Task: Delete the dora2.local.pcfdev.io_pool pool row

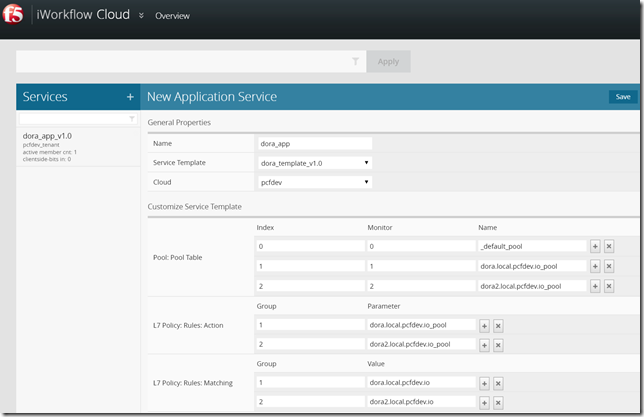Action: (x=609, y=286)
